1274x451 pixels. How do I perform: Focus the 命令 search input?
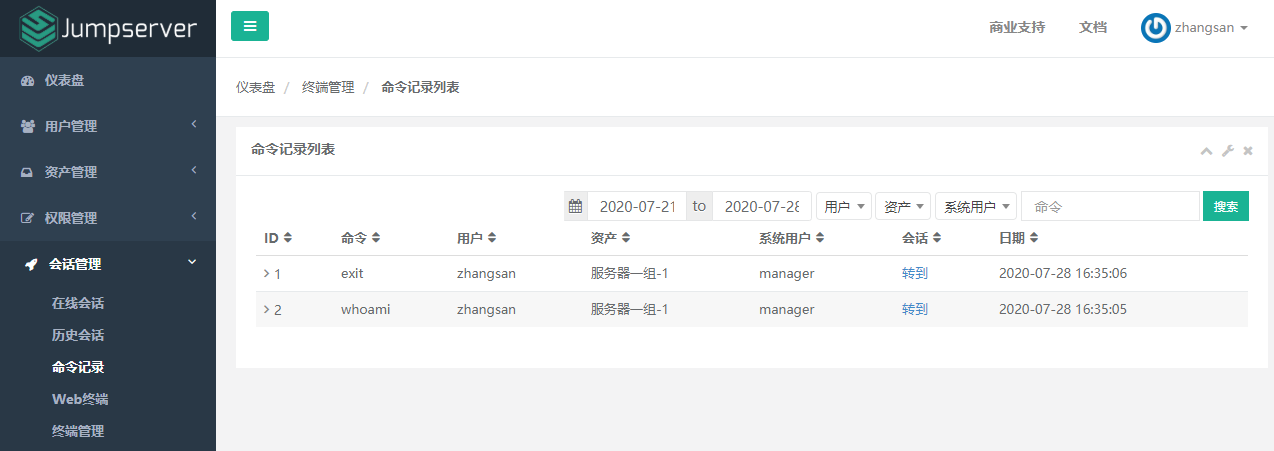(x=1110, y=206)
